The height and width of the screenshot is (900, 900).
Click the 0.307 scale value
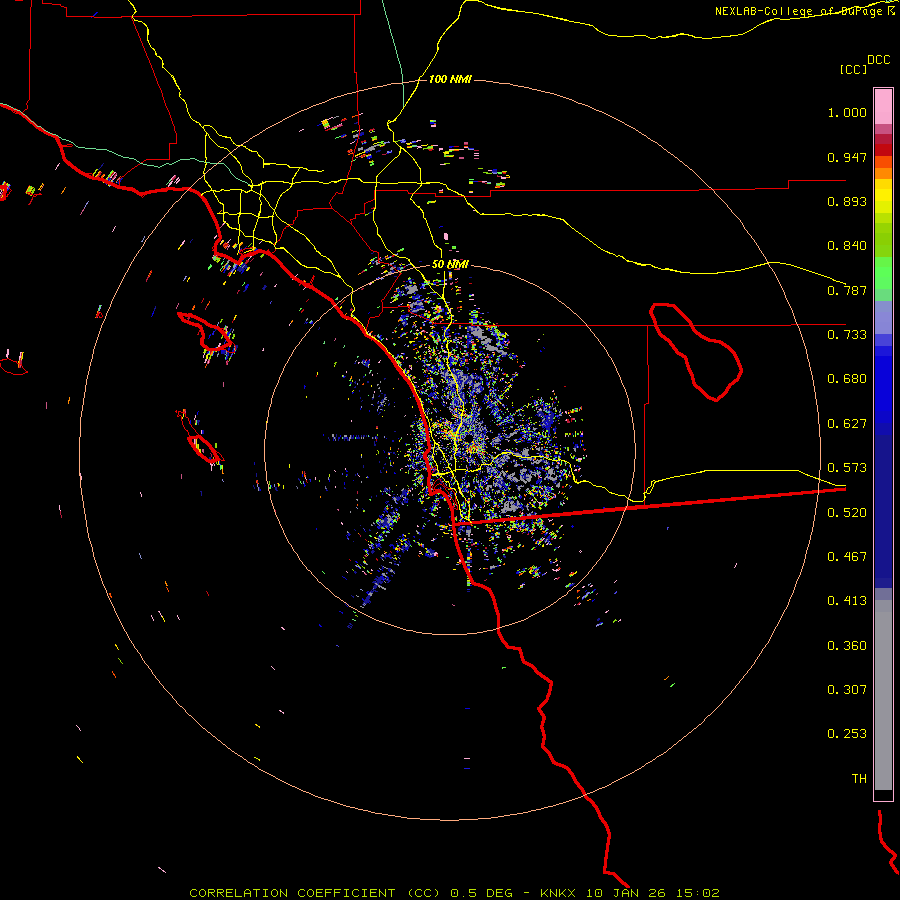point(847,690)
